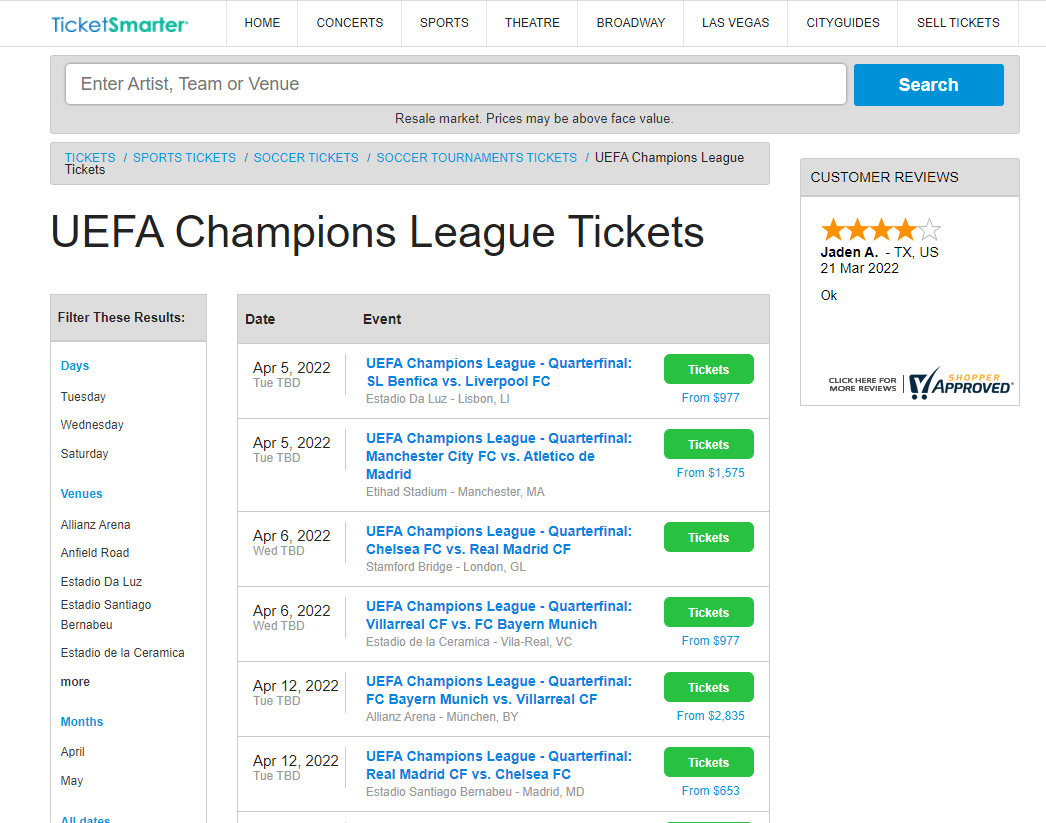The height and width of the screenshot is (823, 1046).
Task: Open Manchester City vs. Atletico de Madrid event
Action: [x=498, y=456]
